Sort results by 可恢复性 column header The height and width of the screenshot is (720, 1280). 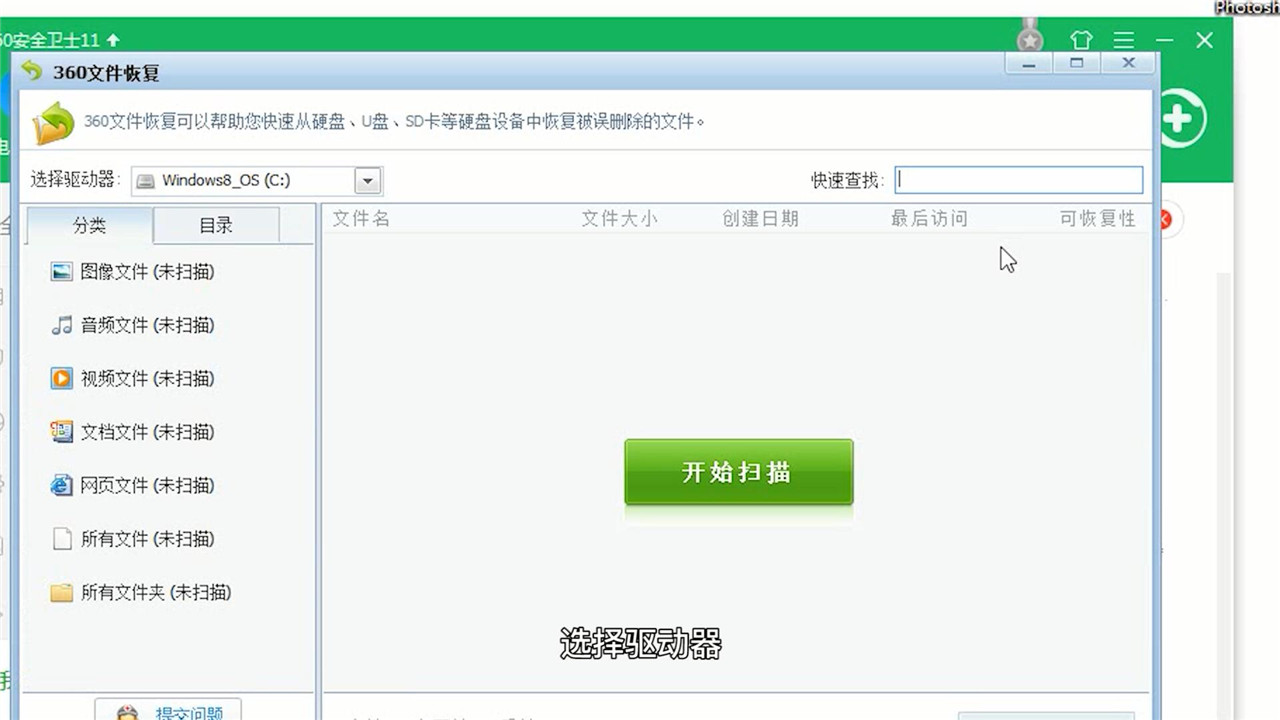pyautogui.click(x=1094, y=218)
